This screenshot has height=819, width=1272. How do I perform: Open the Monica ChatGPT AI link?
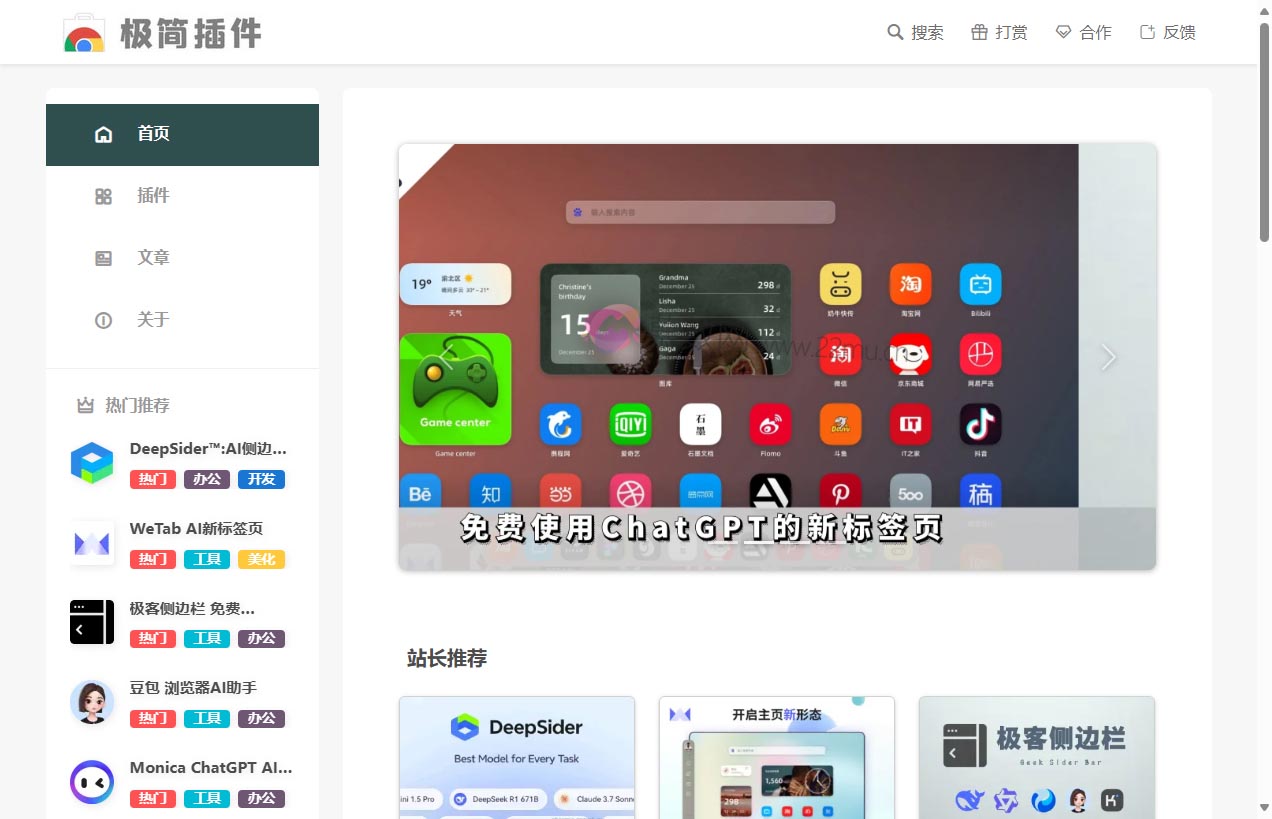tap(210, 768)
